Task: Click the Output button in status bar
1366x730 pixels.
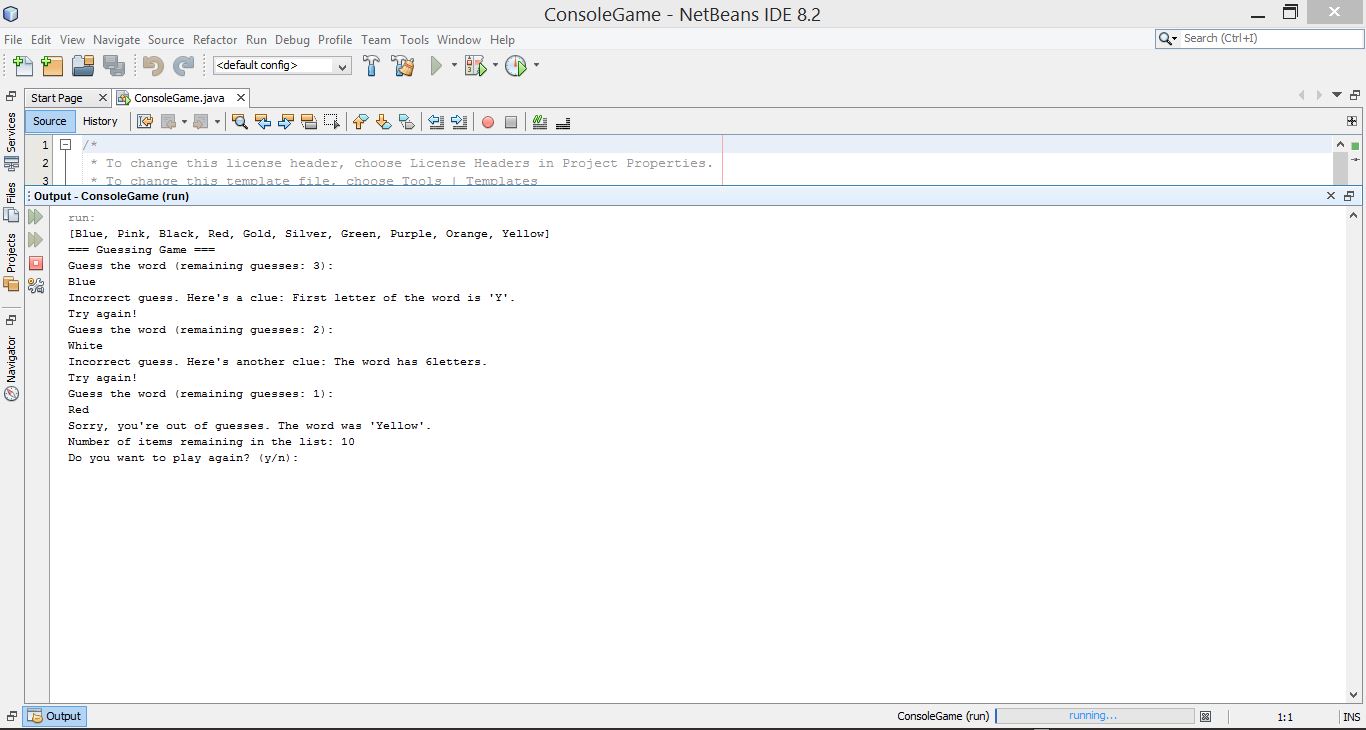Action: coord(55,716)
